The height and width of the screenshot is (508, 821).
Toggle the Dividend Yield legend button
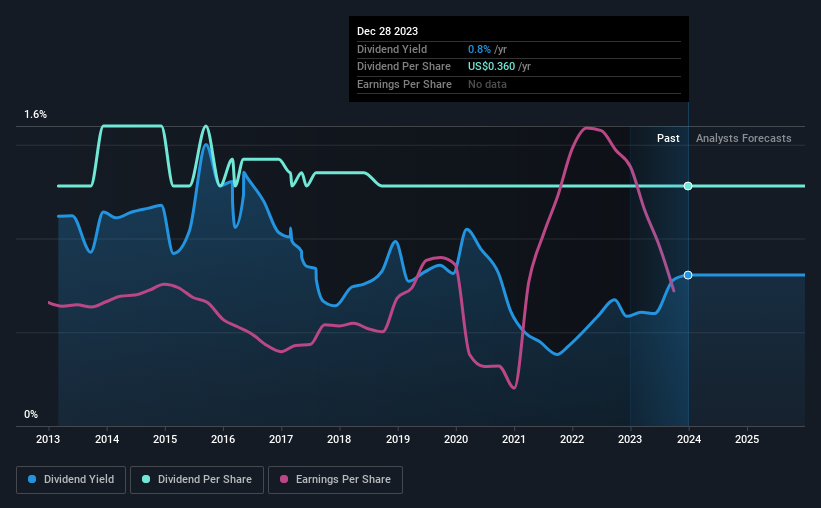(x=71, y=480)
